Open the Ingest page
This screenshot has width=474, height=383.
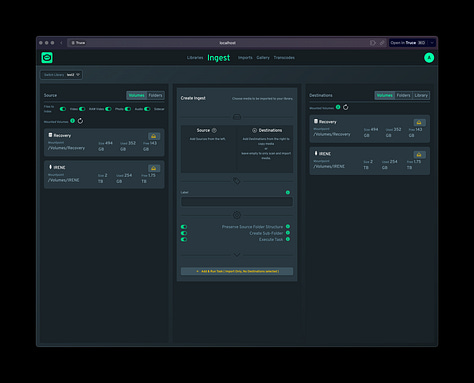coord(219,58)
